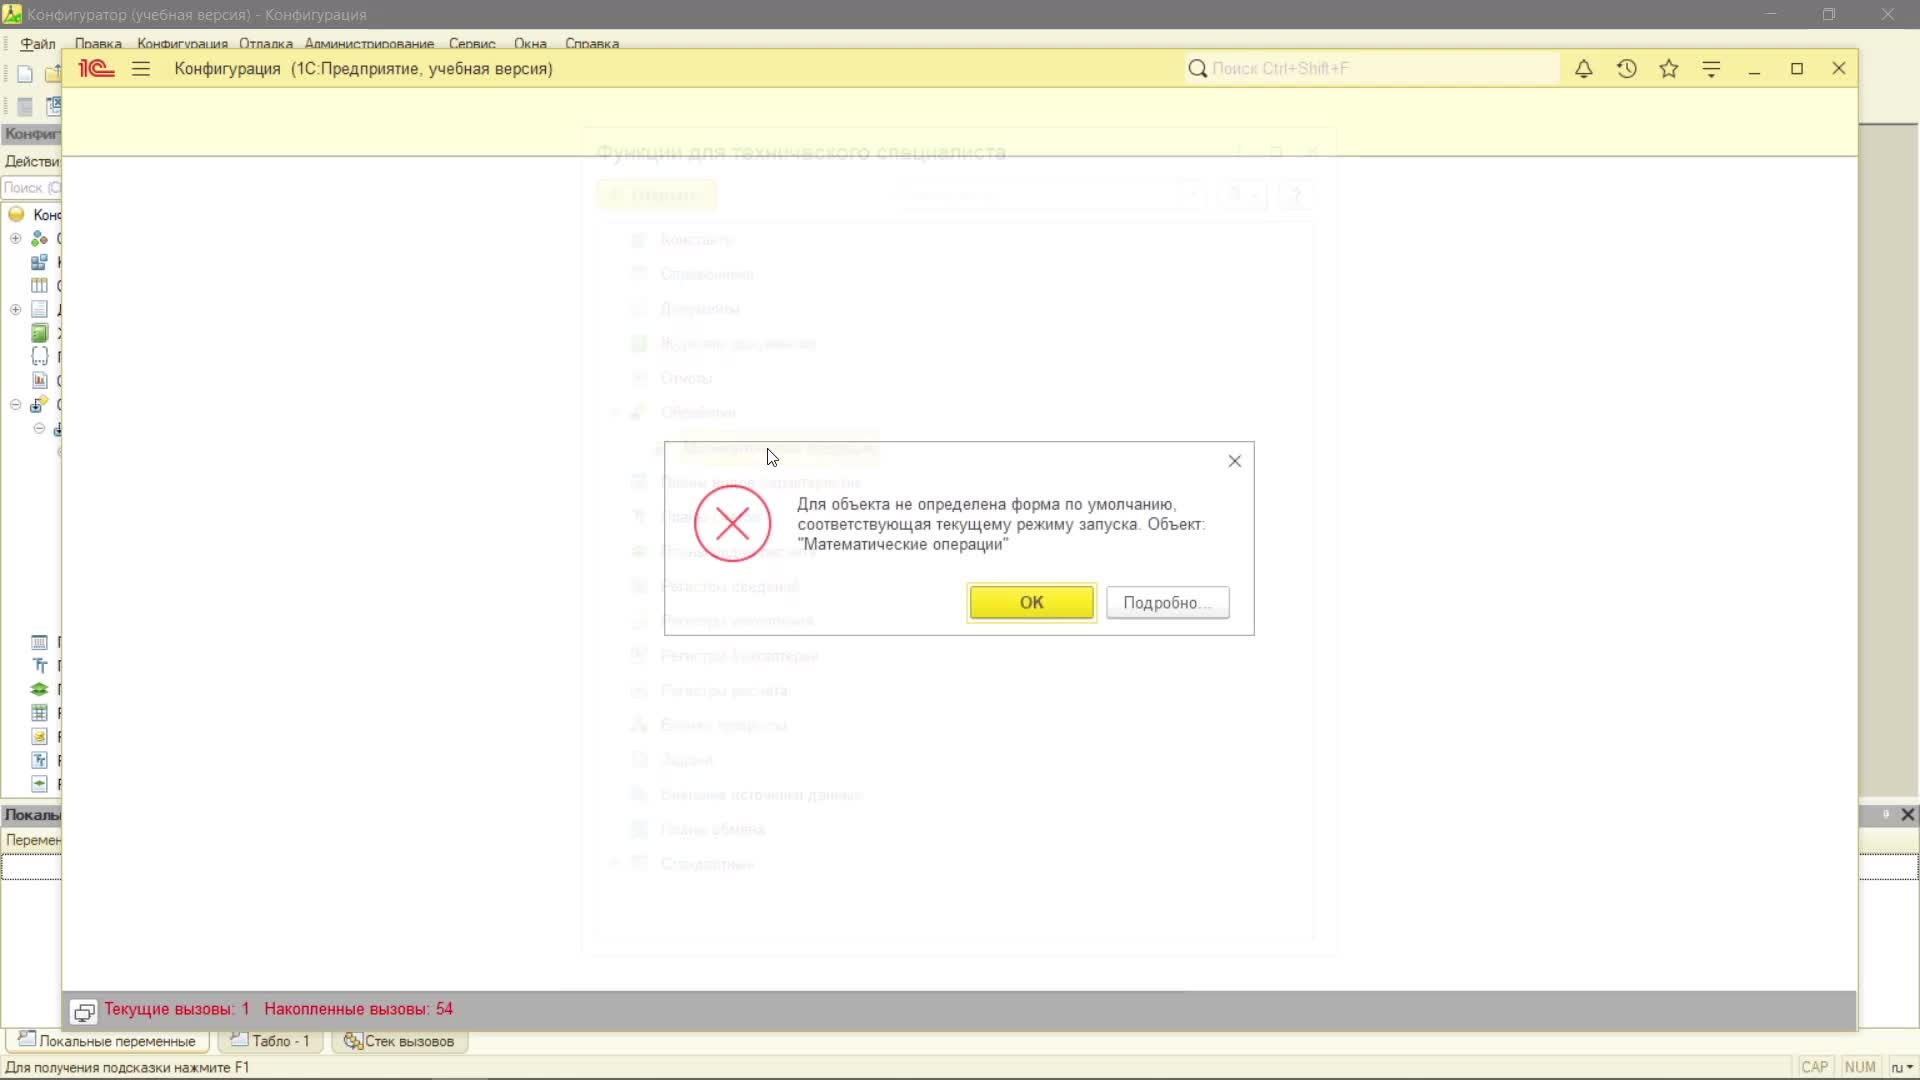The height and width of the screenshot is (1080, 1920).
Task: Click the Переменная column header
Action: tap(32, 841)
